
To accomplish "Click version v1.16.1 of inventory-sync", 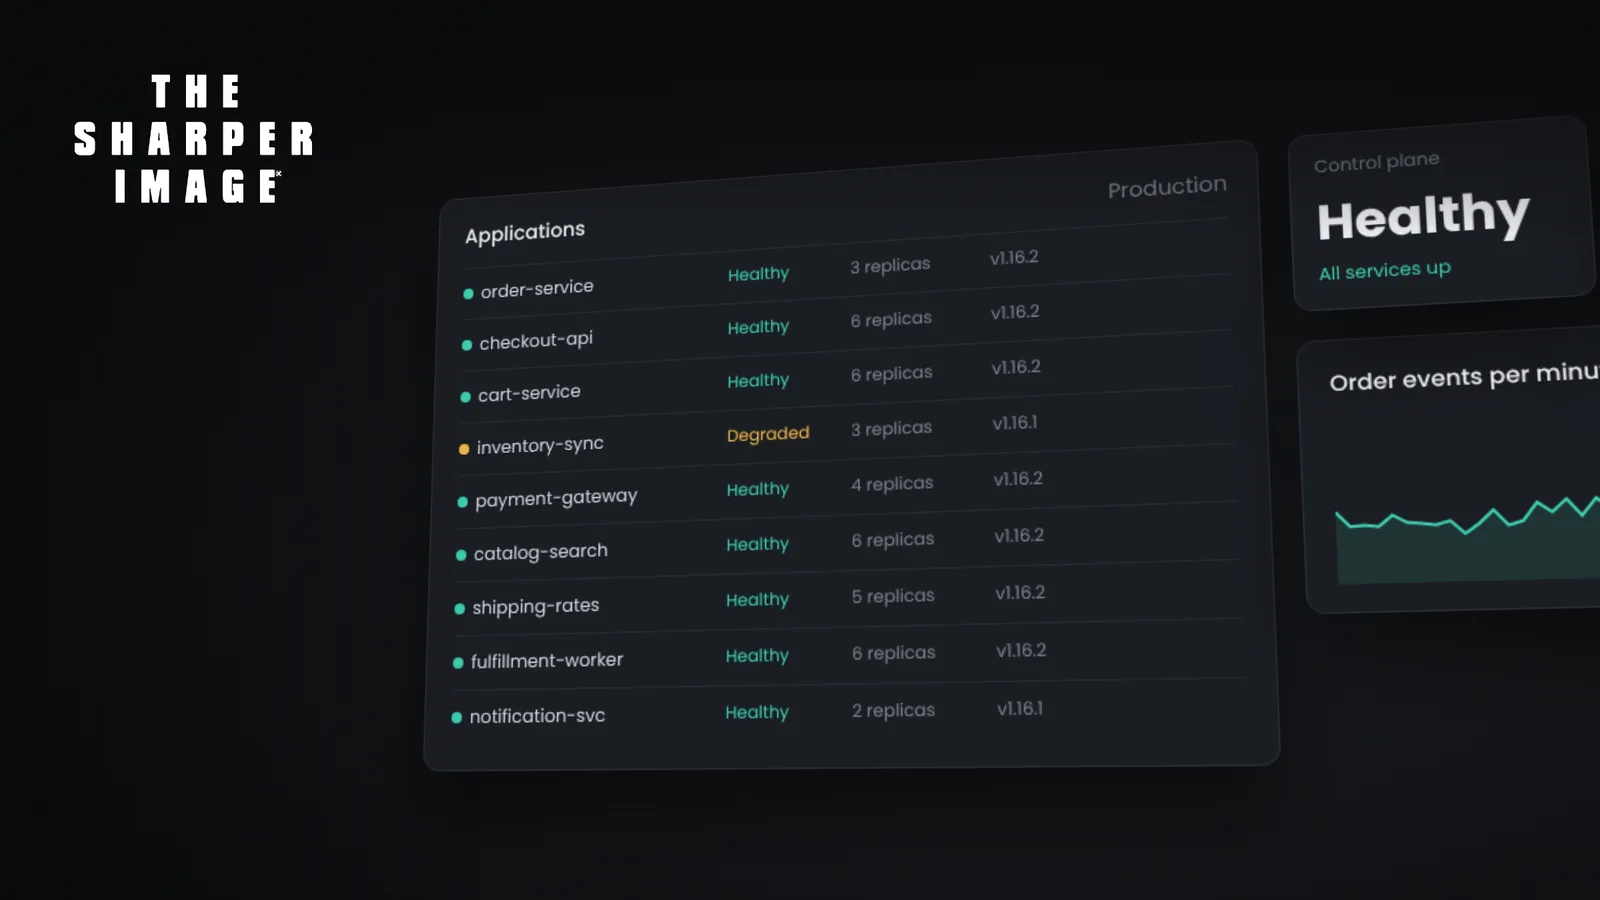I will (x=1015, y=423).
